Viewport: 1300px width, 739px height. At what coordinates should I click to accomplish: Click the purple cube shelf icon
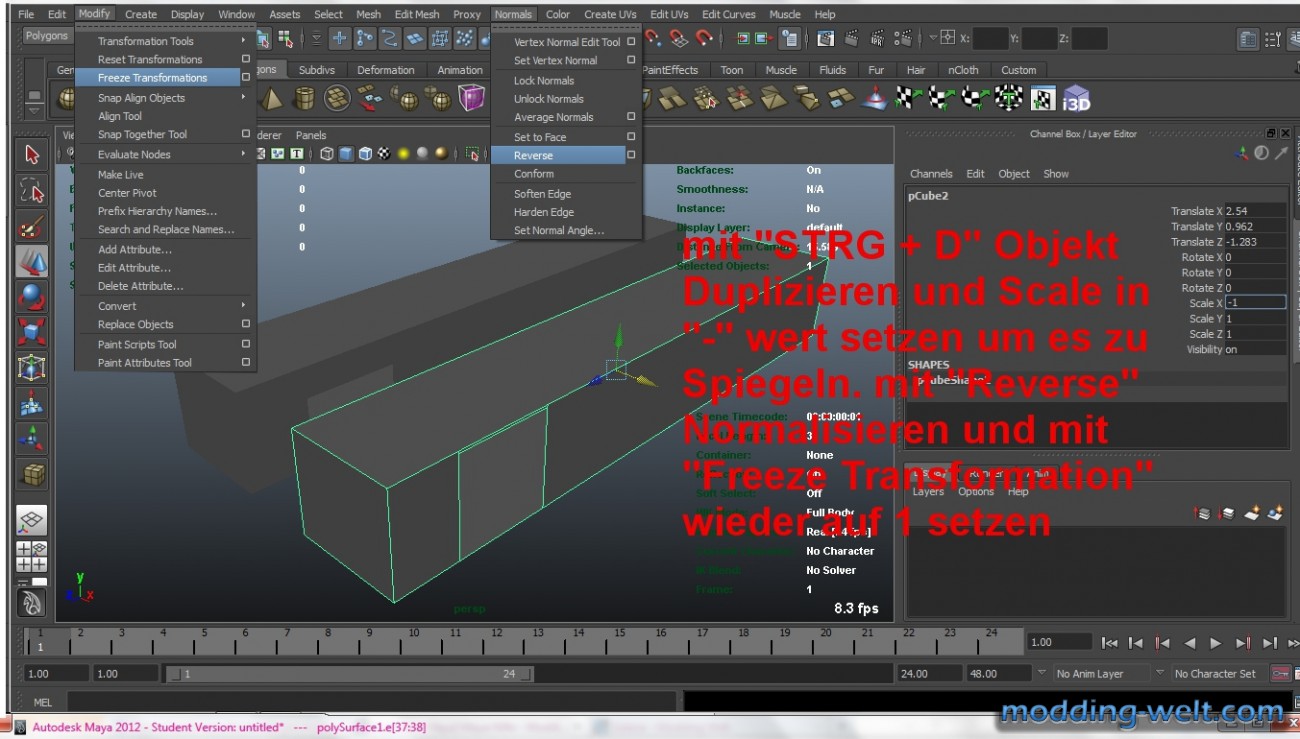click(x=471, y=98)
